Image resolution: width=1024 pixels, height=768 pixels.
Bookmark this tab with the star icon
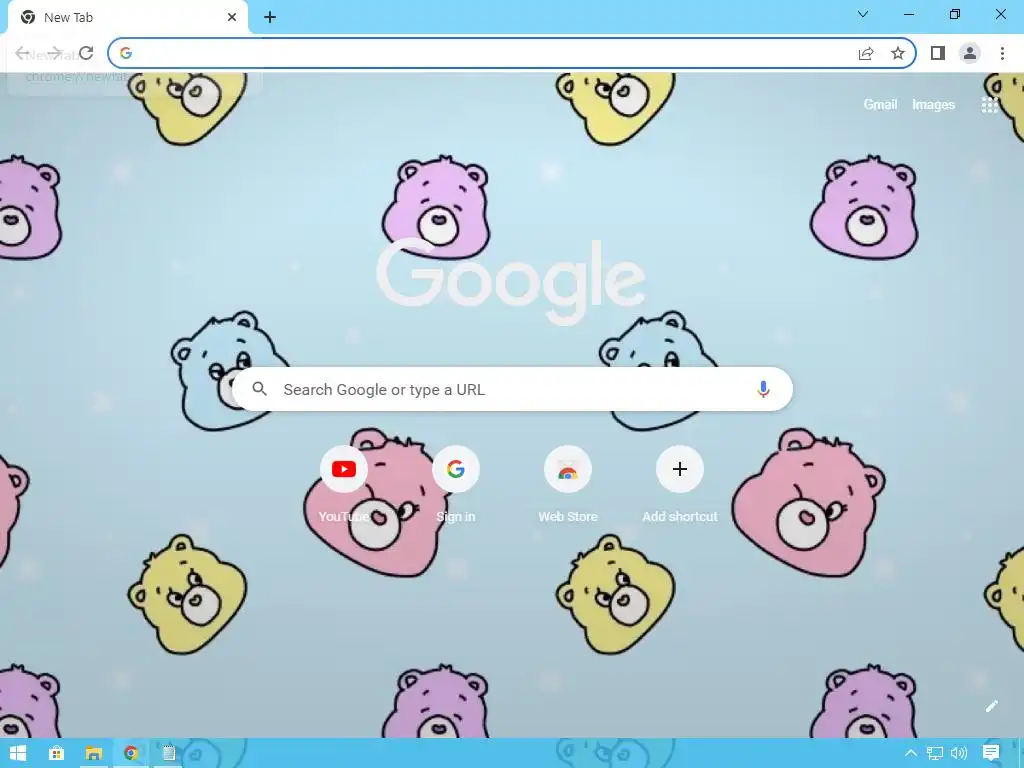pyautogui.click(x=898, y=53)
